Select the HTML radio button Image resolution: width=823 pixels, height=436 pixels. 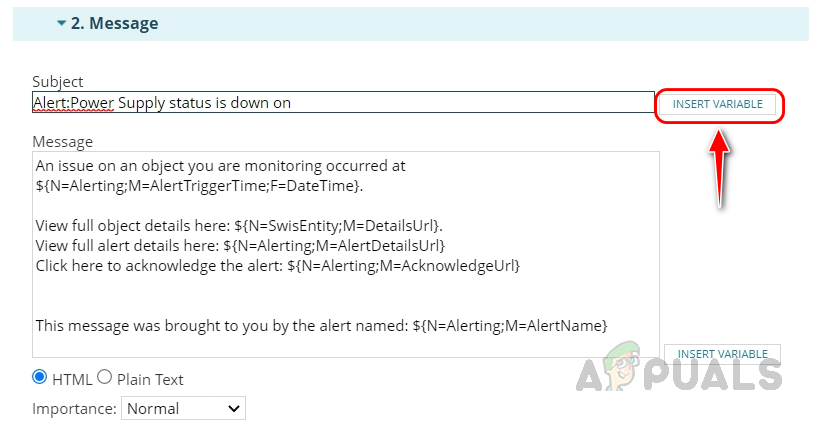40,377
